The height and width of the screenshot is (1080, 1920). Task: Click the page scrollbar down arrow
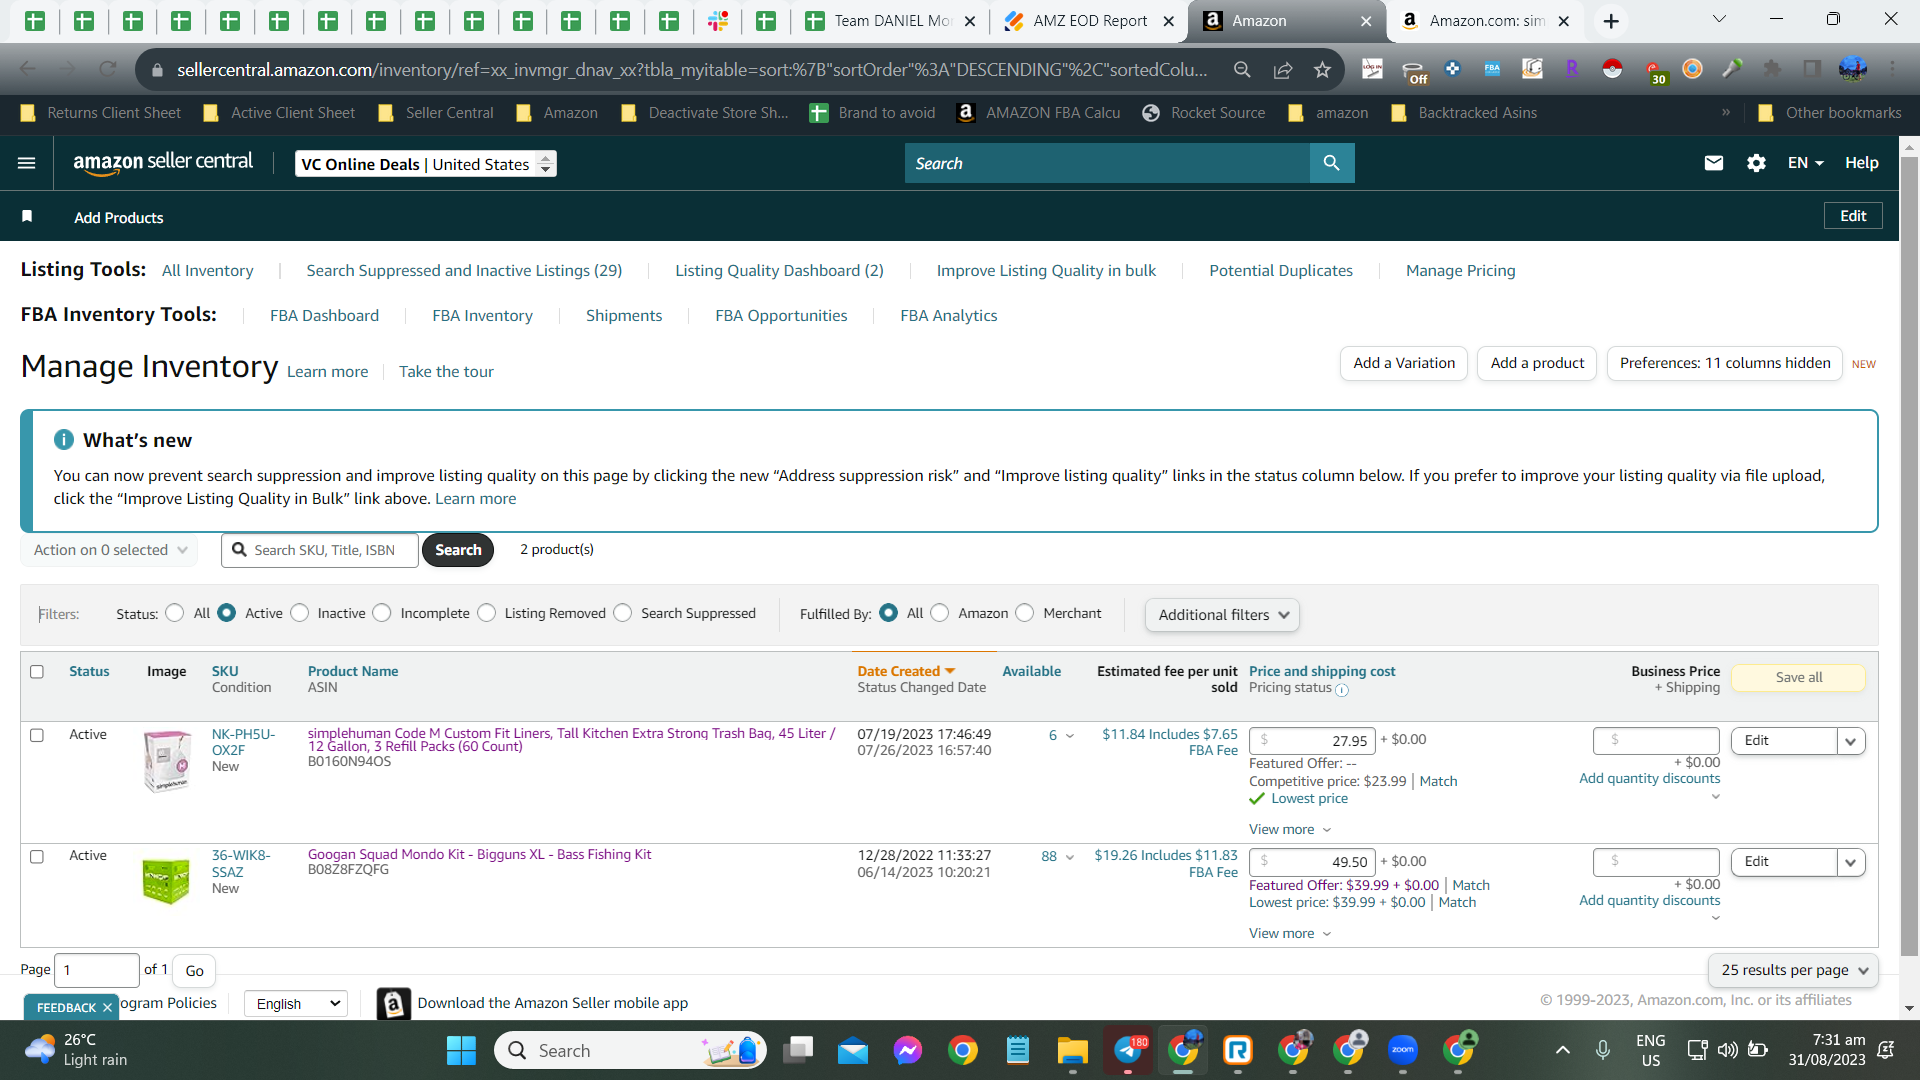(x=1909, y=1008)
